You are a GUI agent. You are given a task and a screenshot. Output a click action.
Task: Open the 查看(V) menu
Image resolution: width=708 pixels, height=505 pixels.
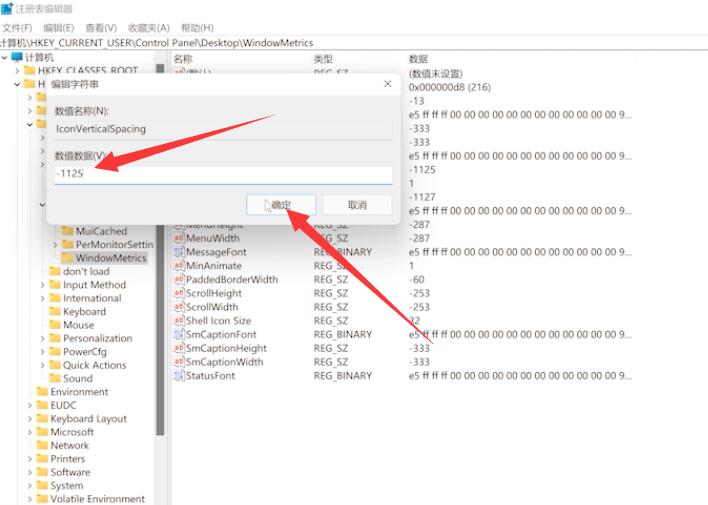click(x=101, y=28)
